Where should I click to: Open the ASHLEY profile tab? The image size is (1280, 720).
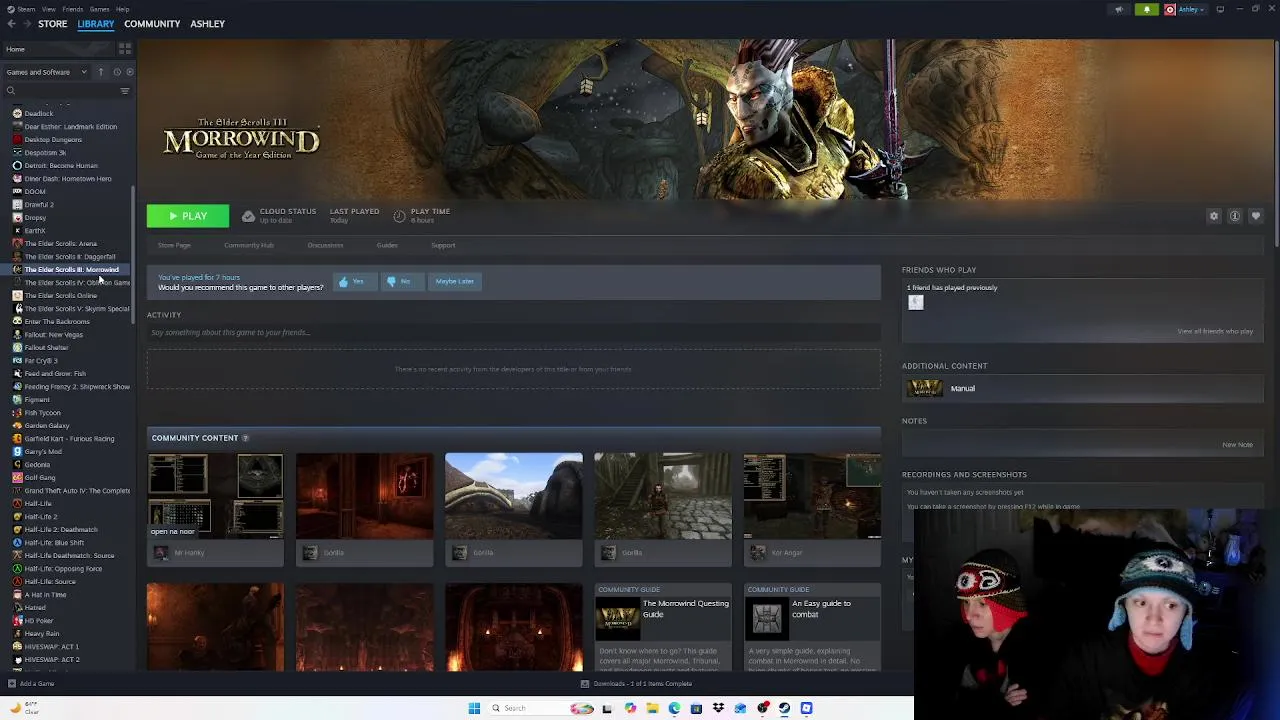tap(208, 24)
